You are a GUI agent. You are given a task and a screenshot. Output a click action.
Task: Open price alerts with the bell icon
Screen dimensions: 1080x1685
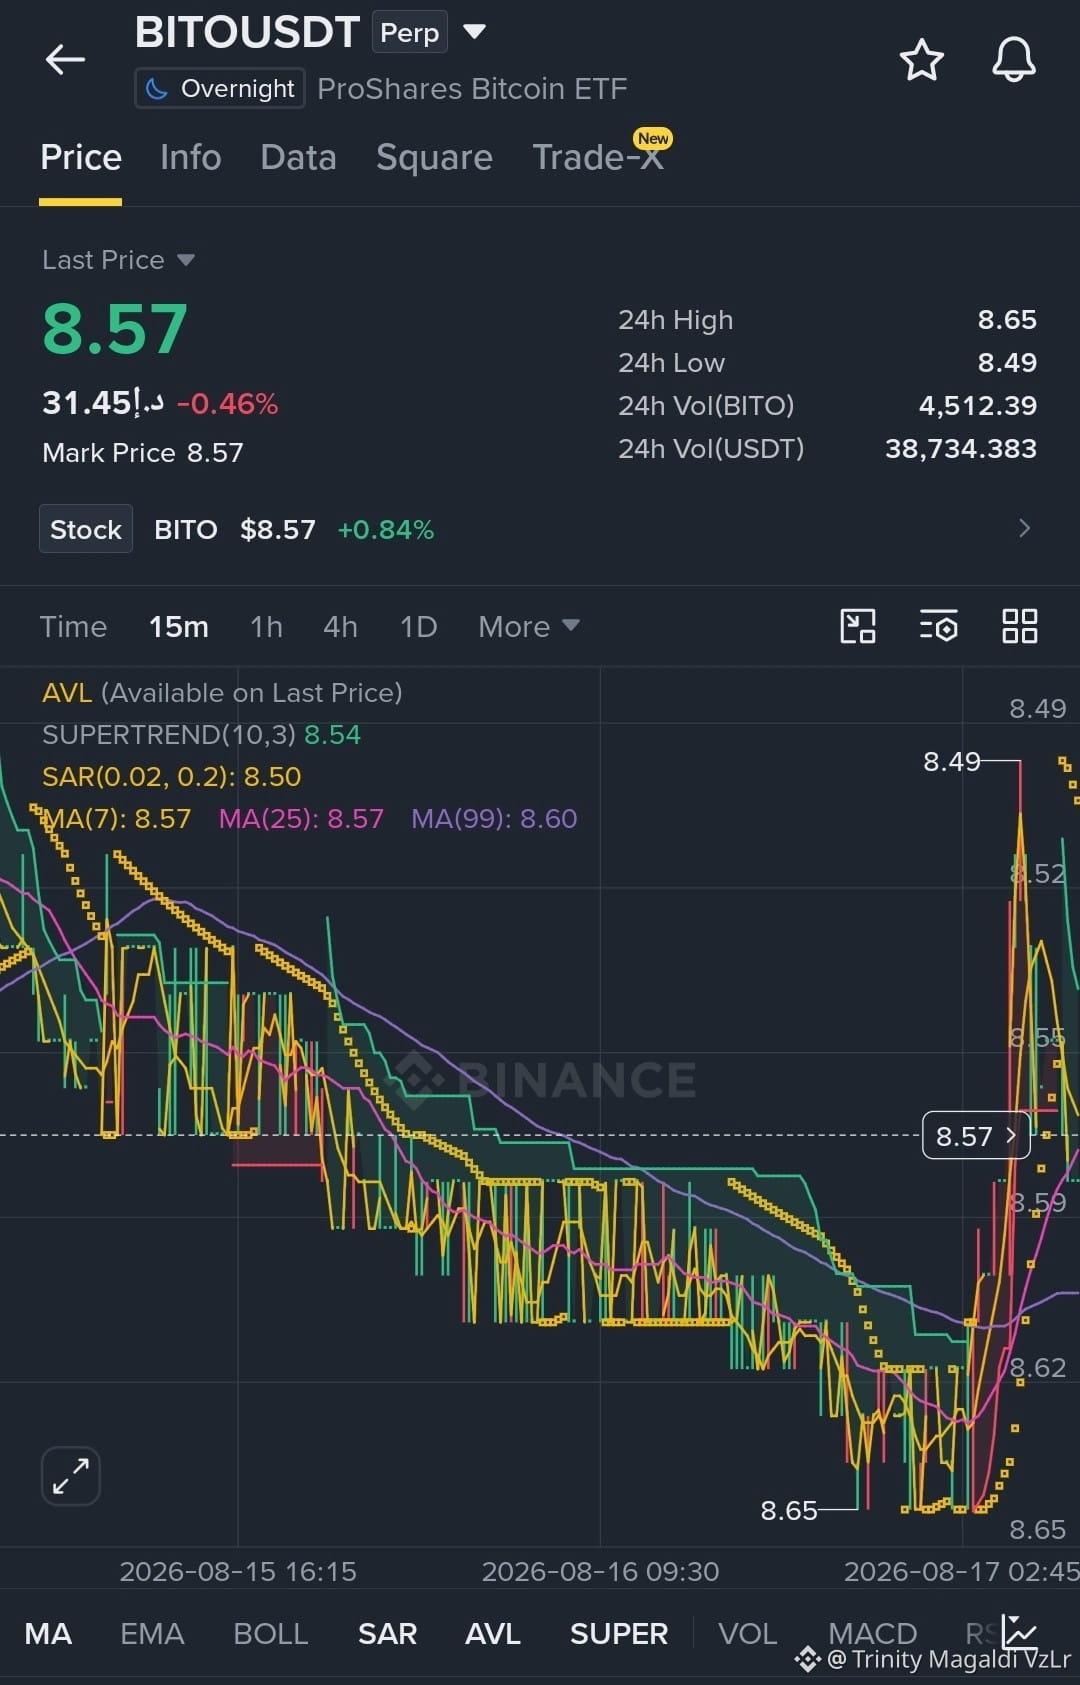[1013, 60]
